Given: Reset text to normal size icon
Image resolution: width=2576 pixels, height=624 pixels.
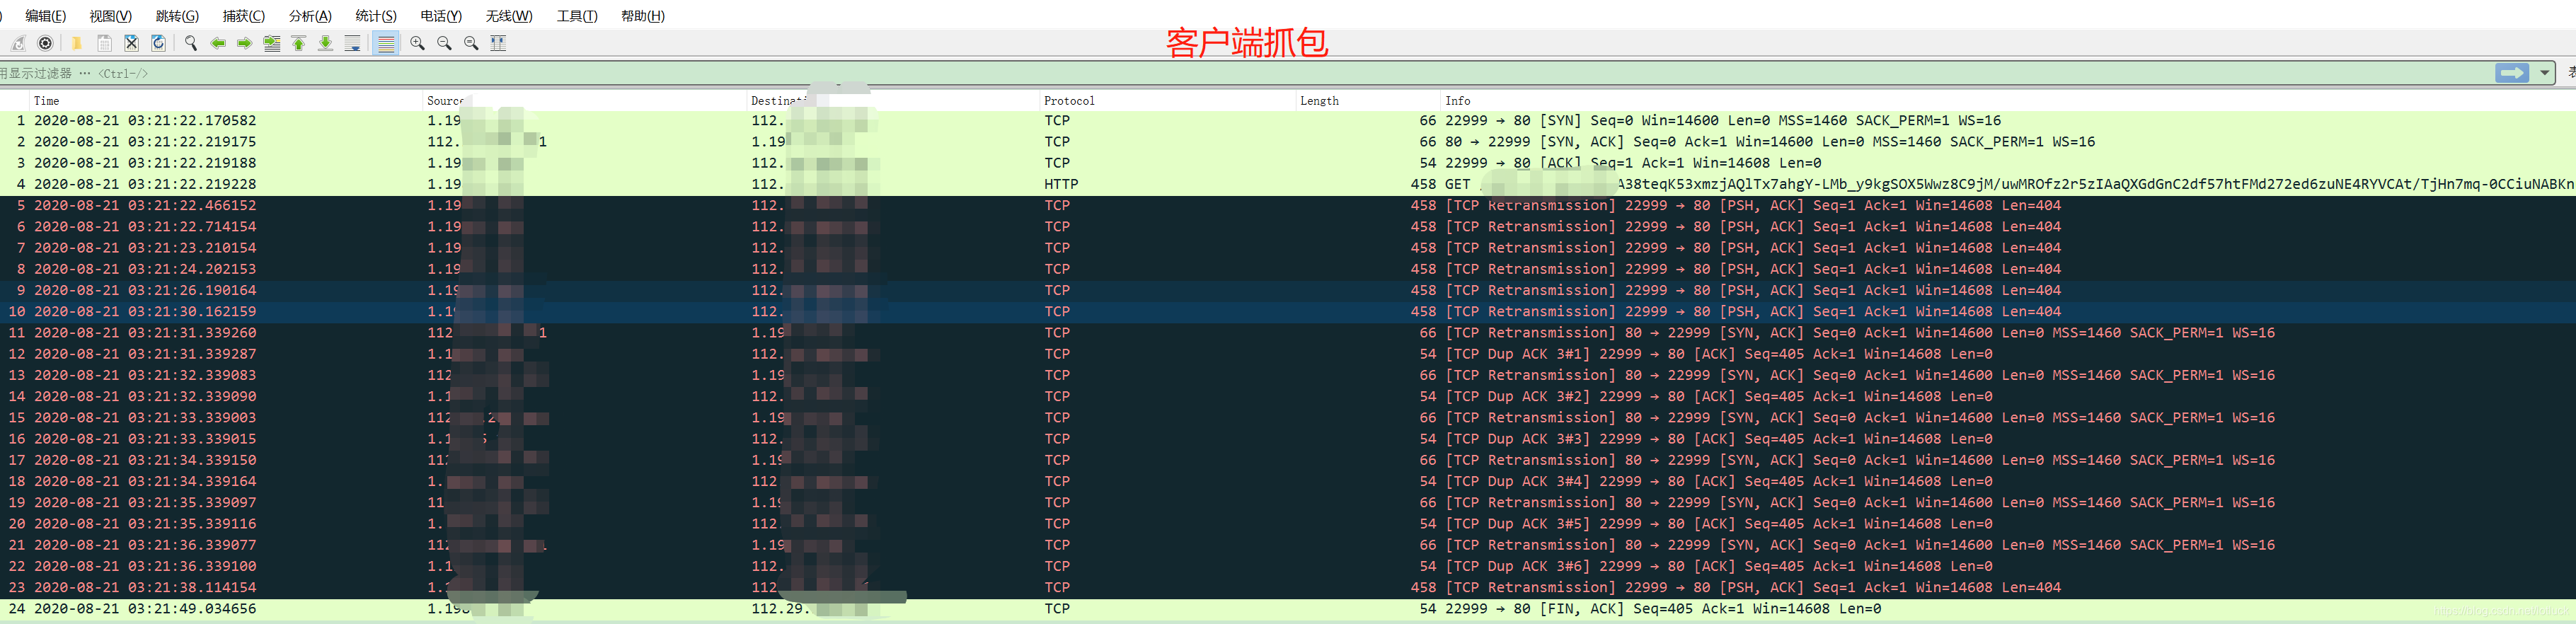Looking at the screenshot, I should (x=471, y=43).
